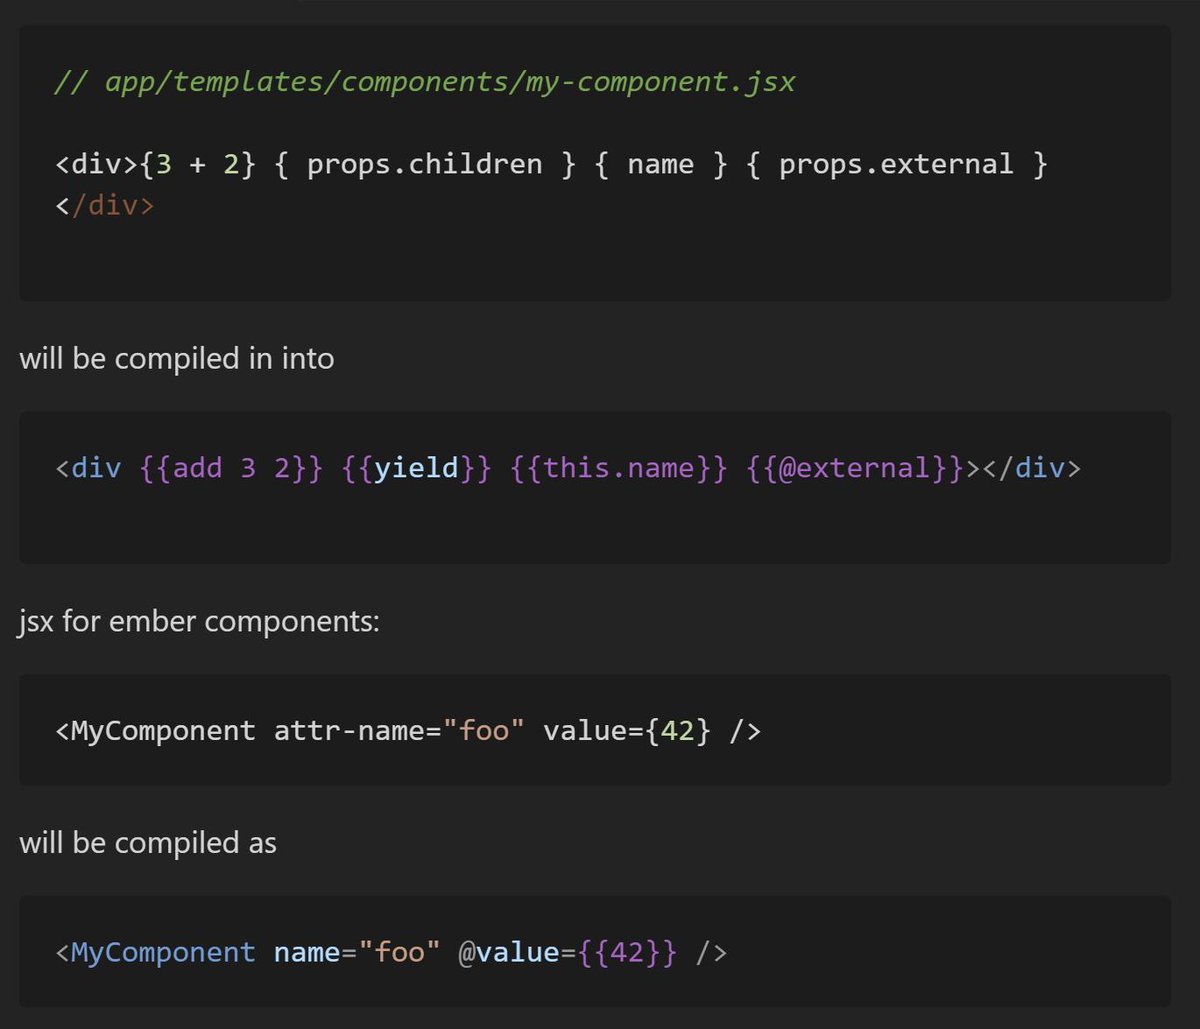
Task: Click the '{ name }' JSX expression
Action: coord(661,164)
